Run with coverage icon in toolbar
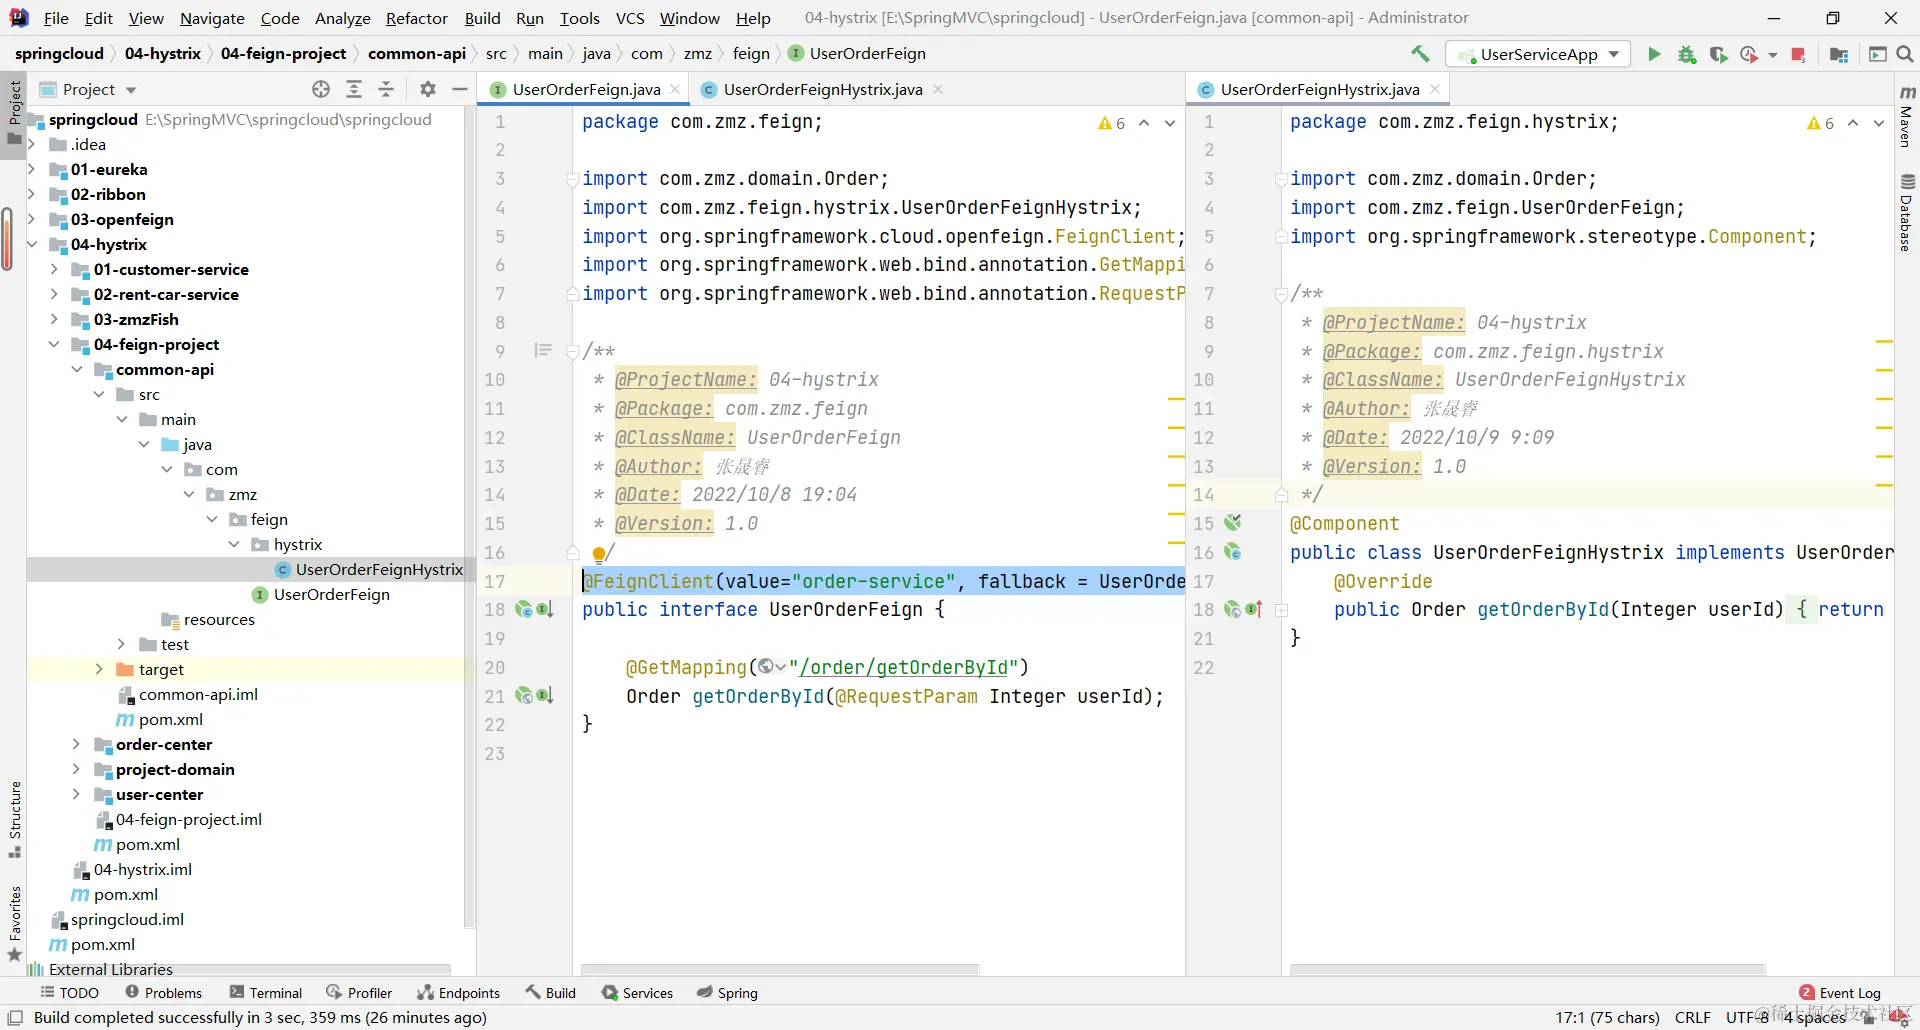Image resolution: width=1920 pixels, height=1030 pixels. tap(1718, 54)
